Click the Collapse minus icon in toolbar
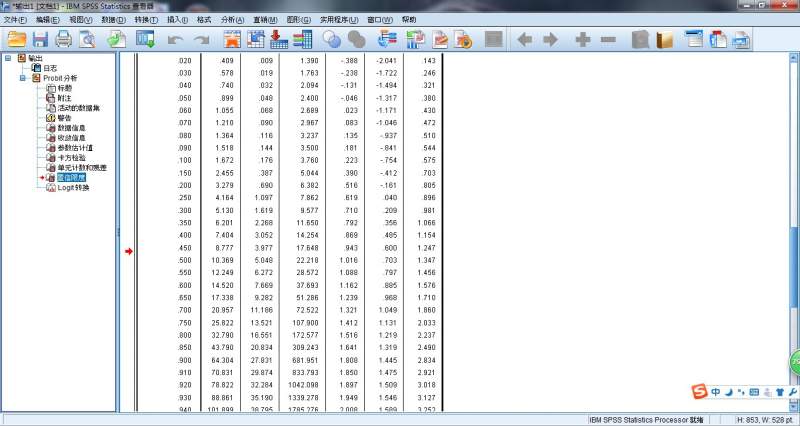Screen dimensions: 800x426 click(608, 39)
